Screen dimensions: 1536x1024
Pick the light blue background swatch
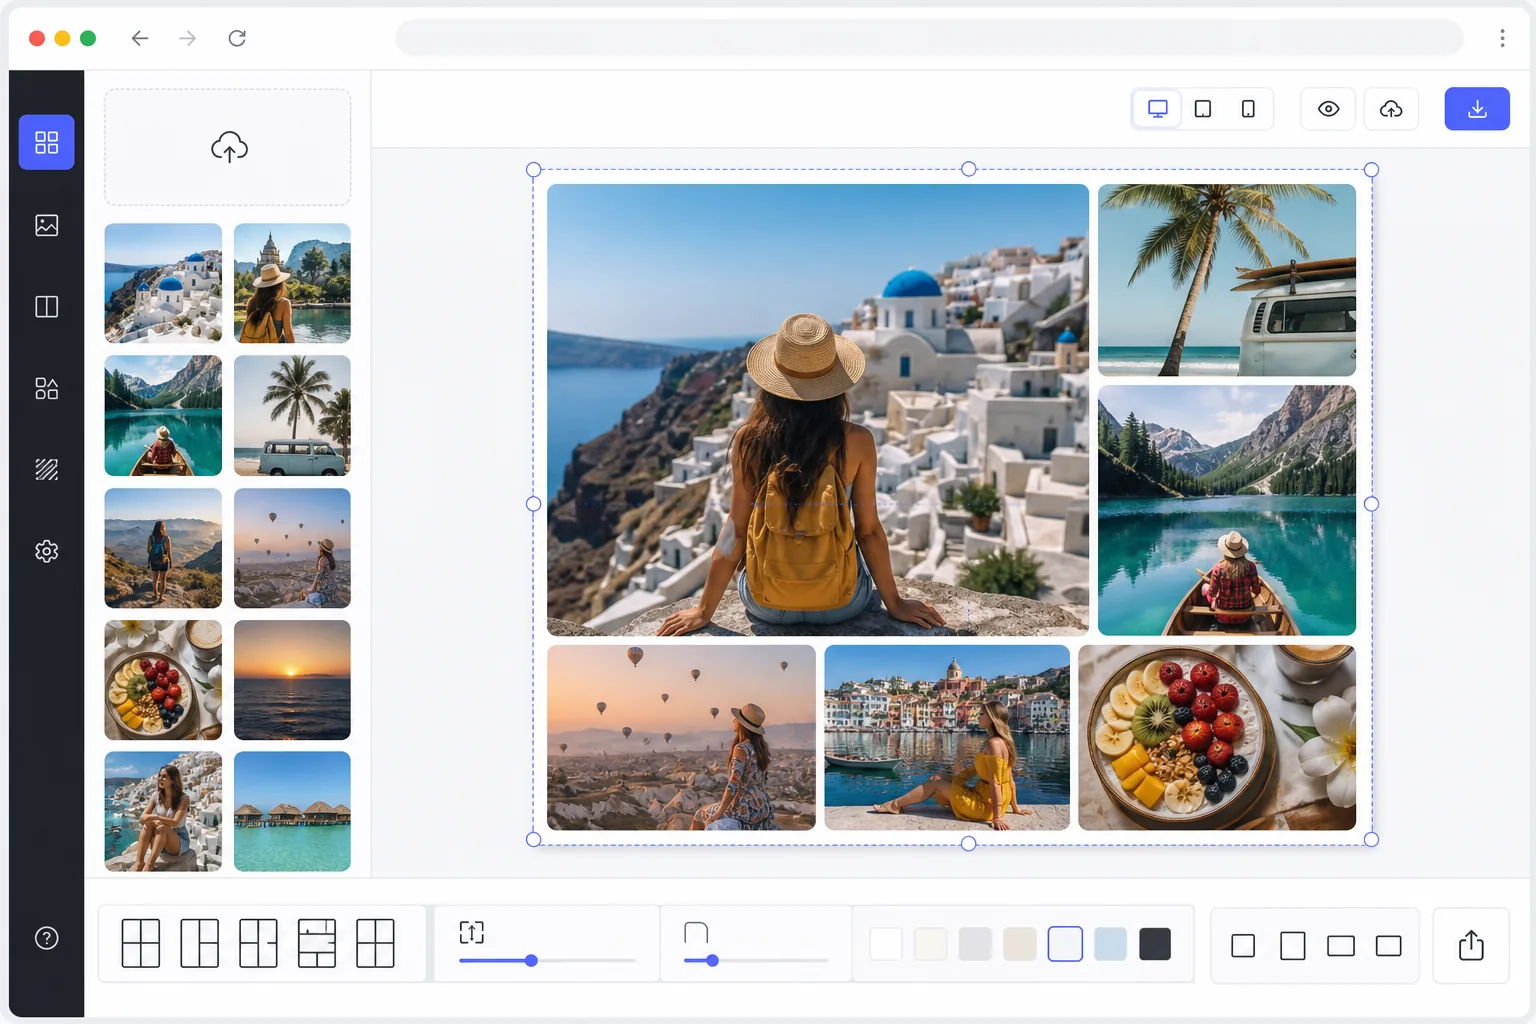[x=1110, y=944]
